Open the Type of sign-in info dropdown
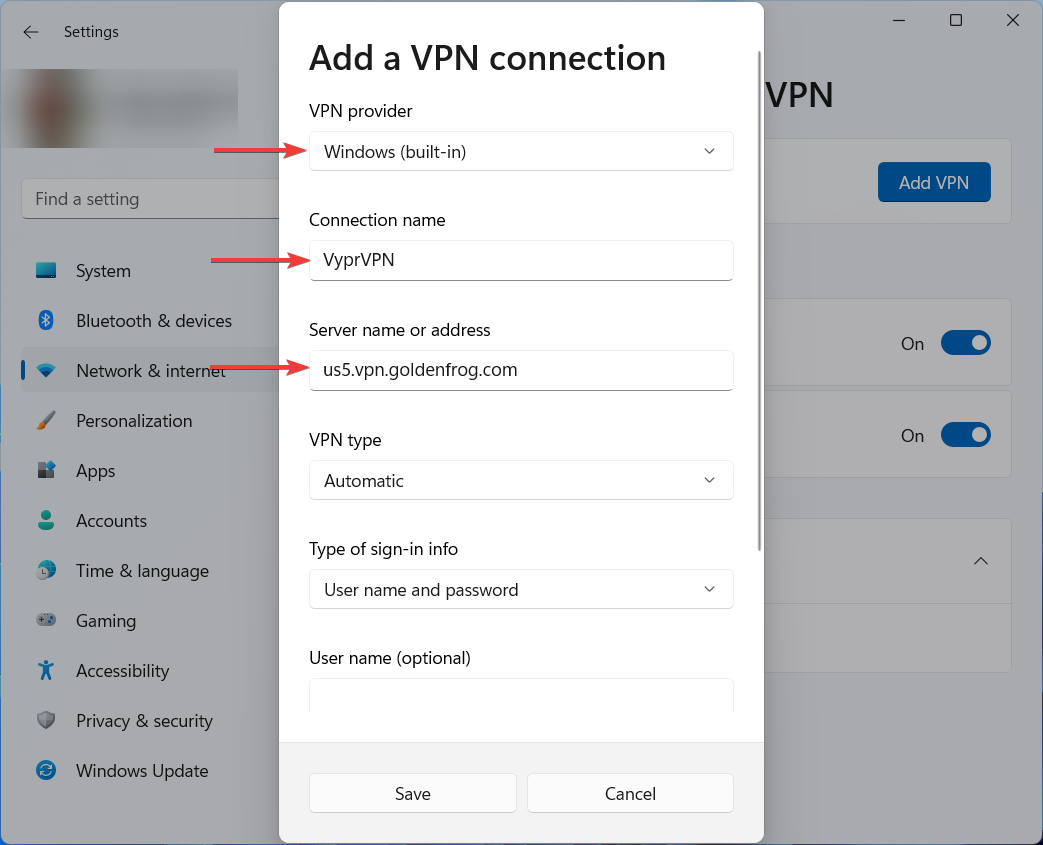Viewport: 1043px width, 845px height. point(521,590)
